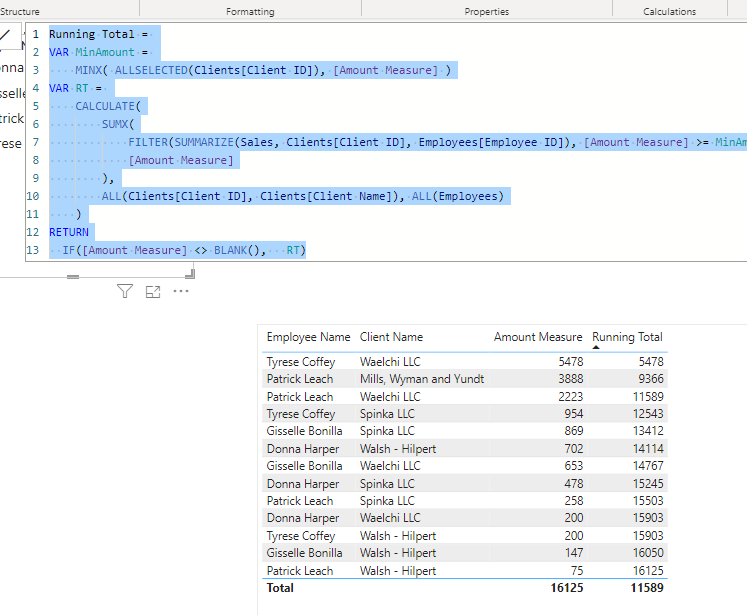The image size is (747, 615).
Task: Select Running Total value 14767
Action: tap(648, 466)
